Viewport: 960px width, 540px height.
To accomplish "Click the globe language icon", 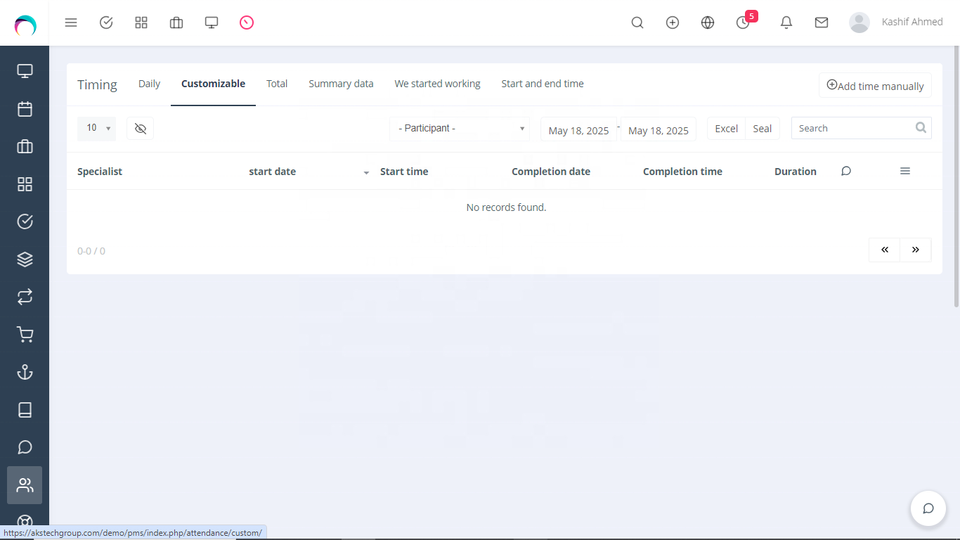I will [708, 22].
